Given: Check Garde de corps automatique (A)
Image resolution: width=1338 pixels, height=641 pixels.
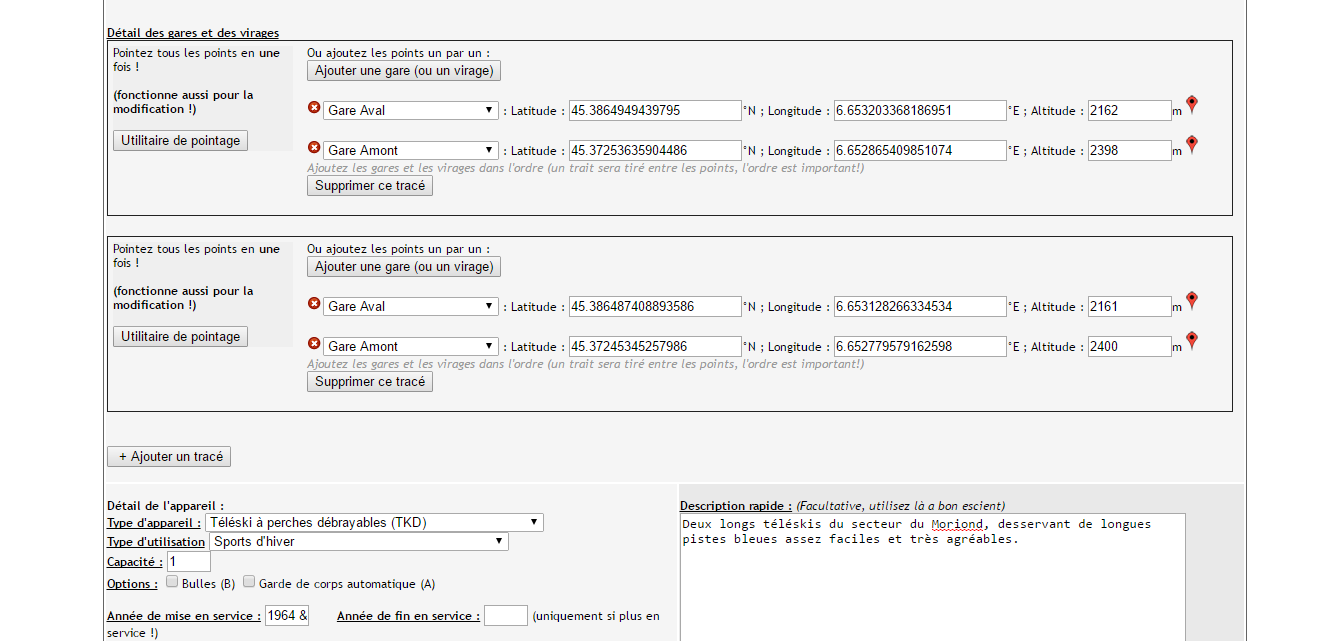Looking at the screenshot, I should click(x=249, y=582).
